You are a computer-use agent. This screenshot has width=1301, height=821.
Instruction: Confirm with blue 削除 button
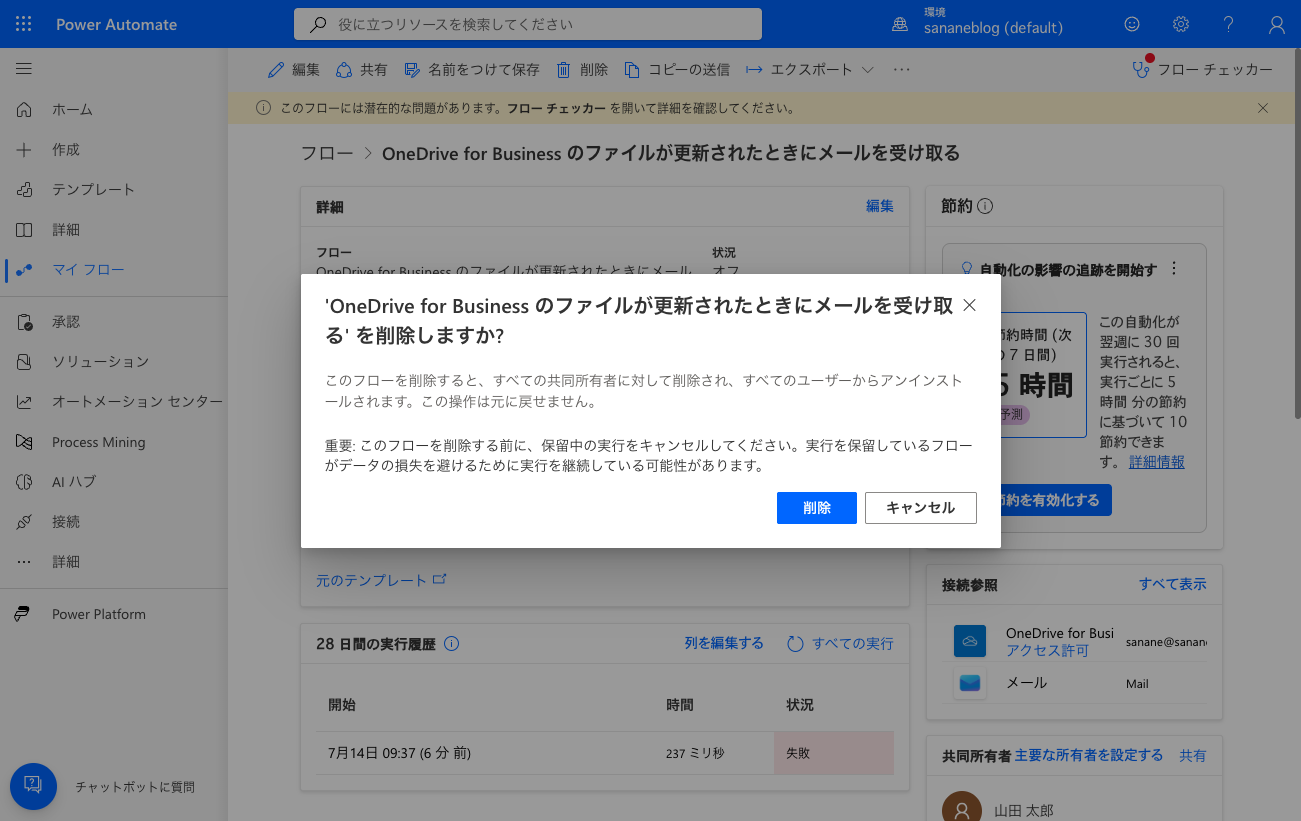(x=817, y=508)
